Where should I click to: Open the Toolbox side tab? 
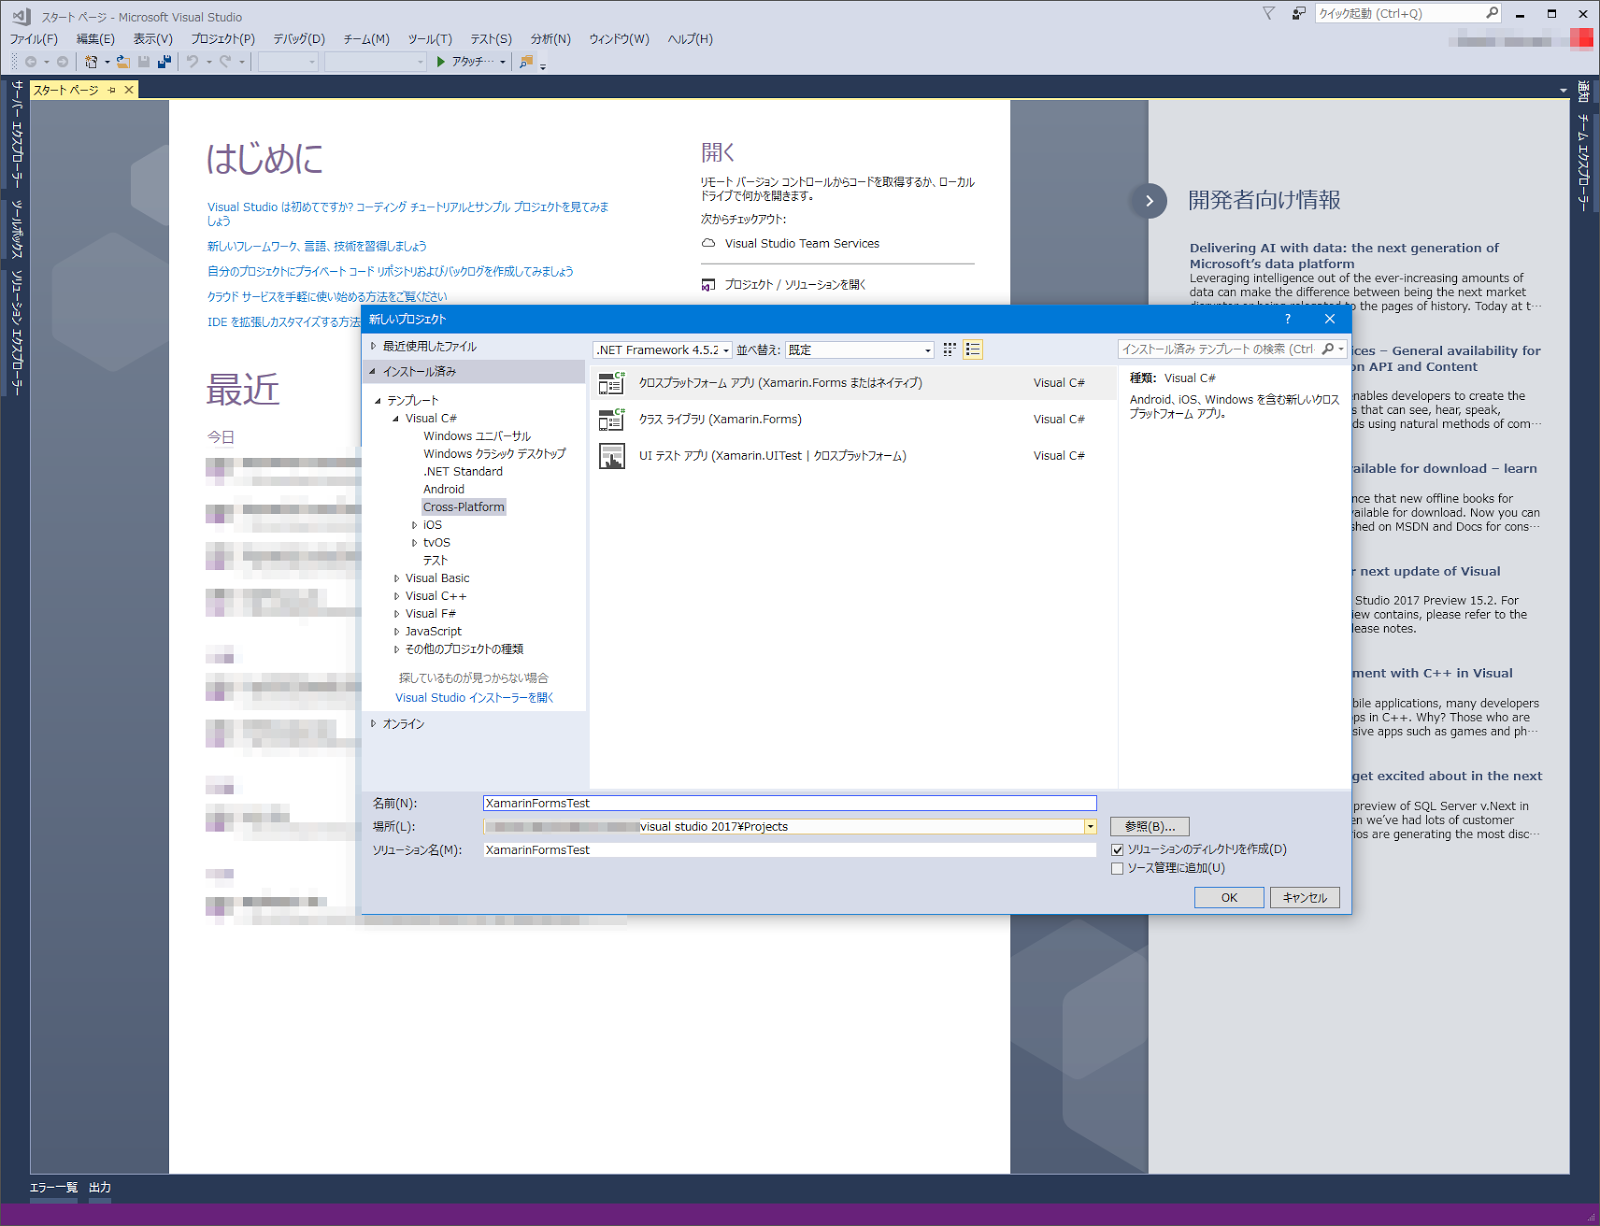click(17, 229)
